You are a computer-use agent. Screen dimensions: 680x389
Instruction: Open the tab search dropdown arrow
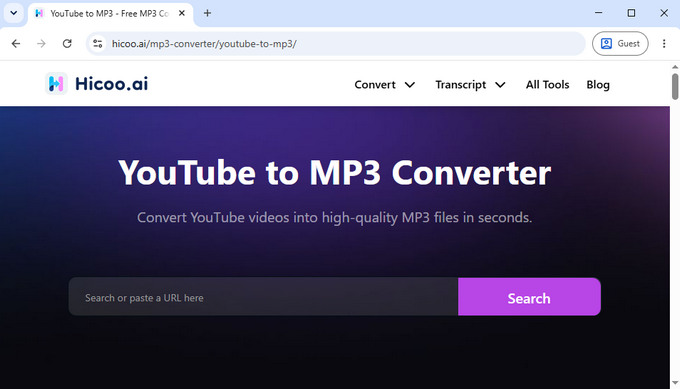[x=14, y=13]
